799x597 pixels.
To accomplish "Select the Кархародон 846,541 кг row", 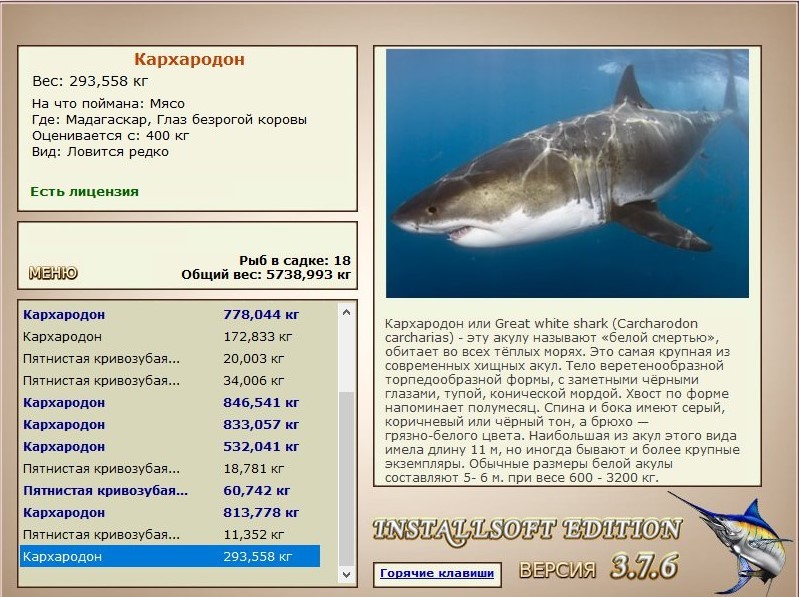I will click(170, 402).
